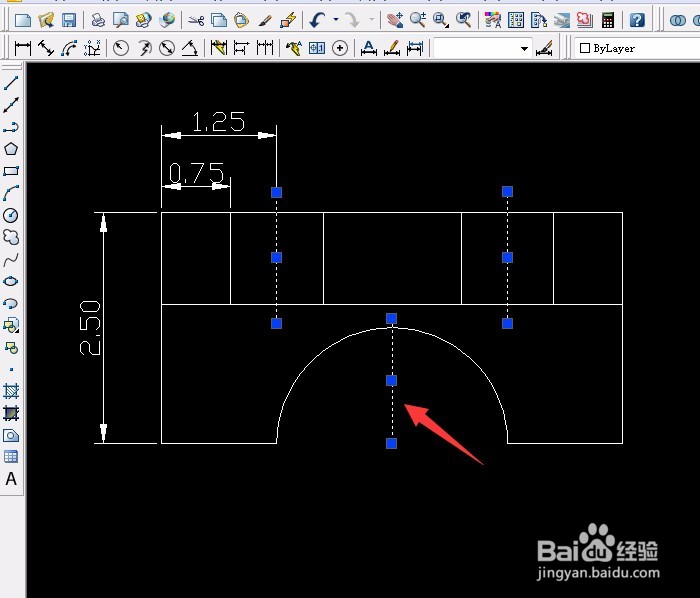Open the DesignCenter icon

tap(516, 20)
